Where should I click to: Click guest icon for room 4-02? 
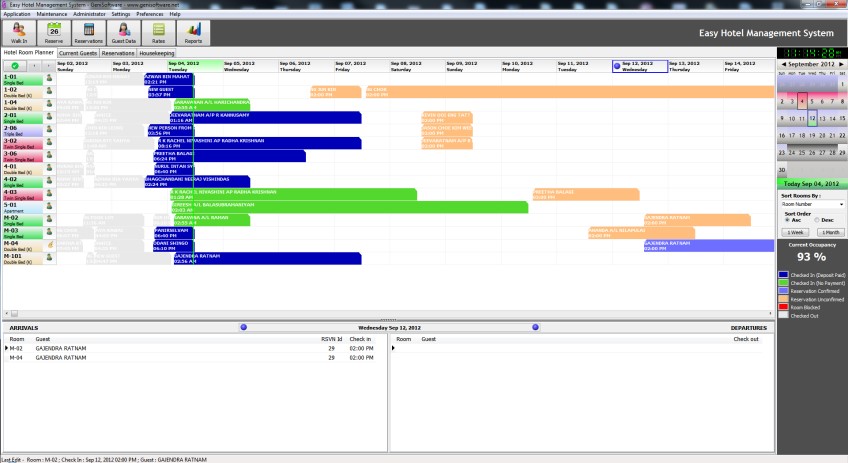[49, 180]
